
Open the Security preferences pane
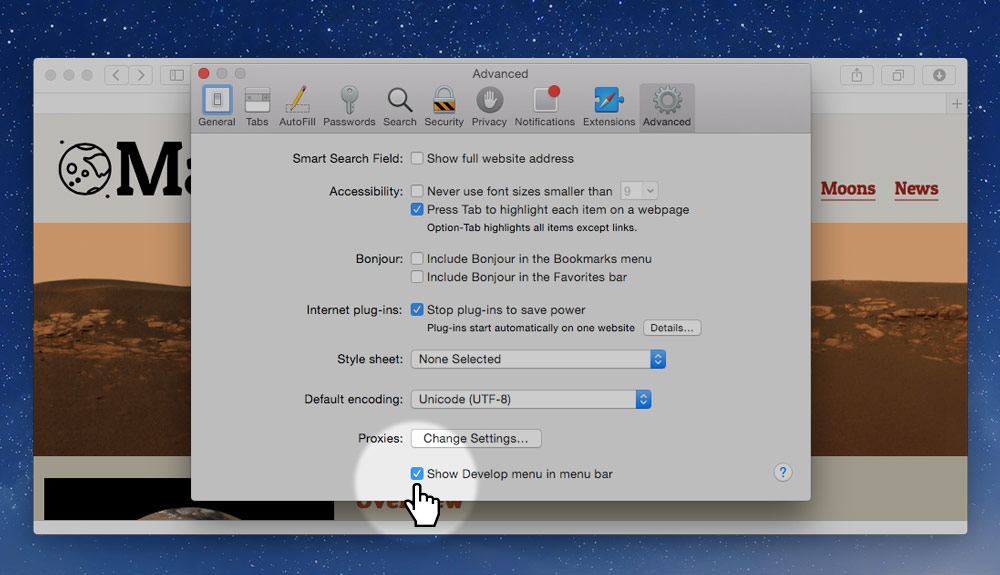click(444, 107)
